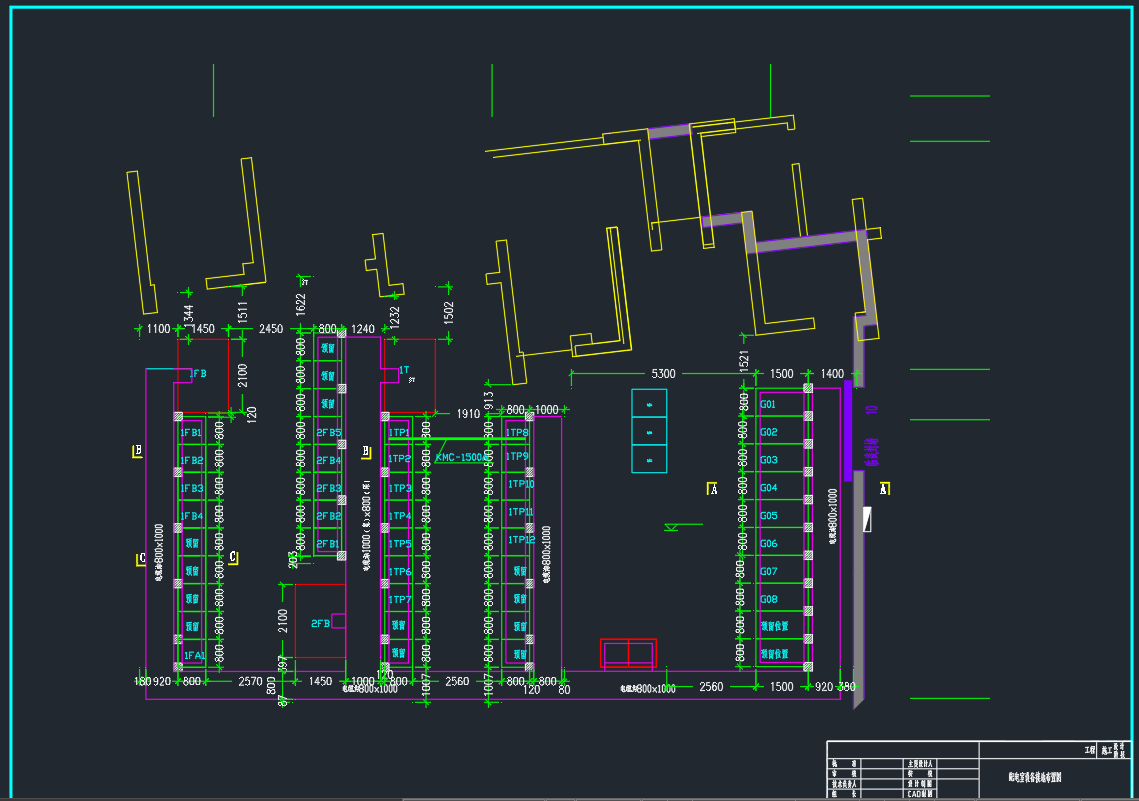Select the 1910 dimension text
The image size is (1139, 801).
click(468, 413)
